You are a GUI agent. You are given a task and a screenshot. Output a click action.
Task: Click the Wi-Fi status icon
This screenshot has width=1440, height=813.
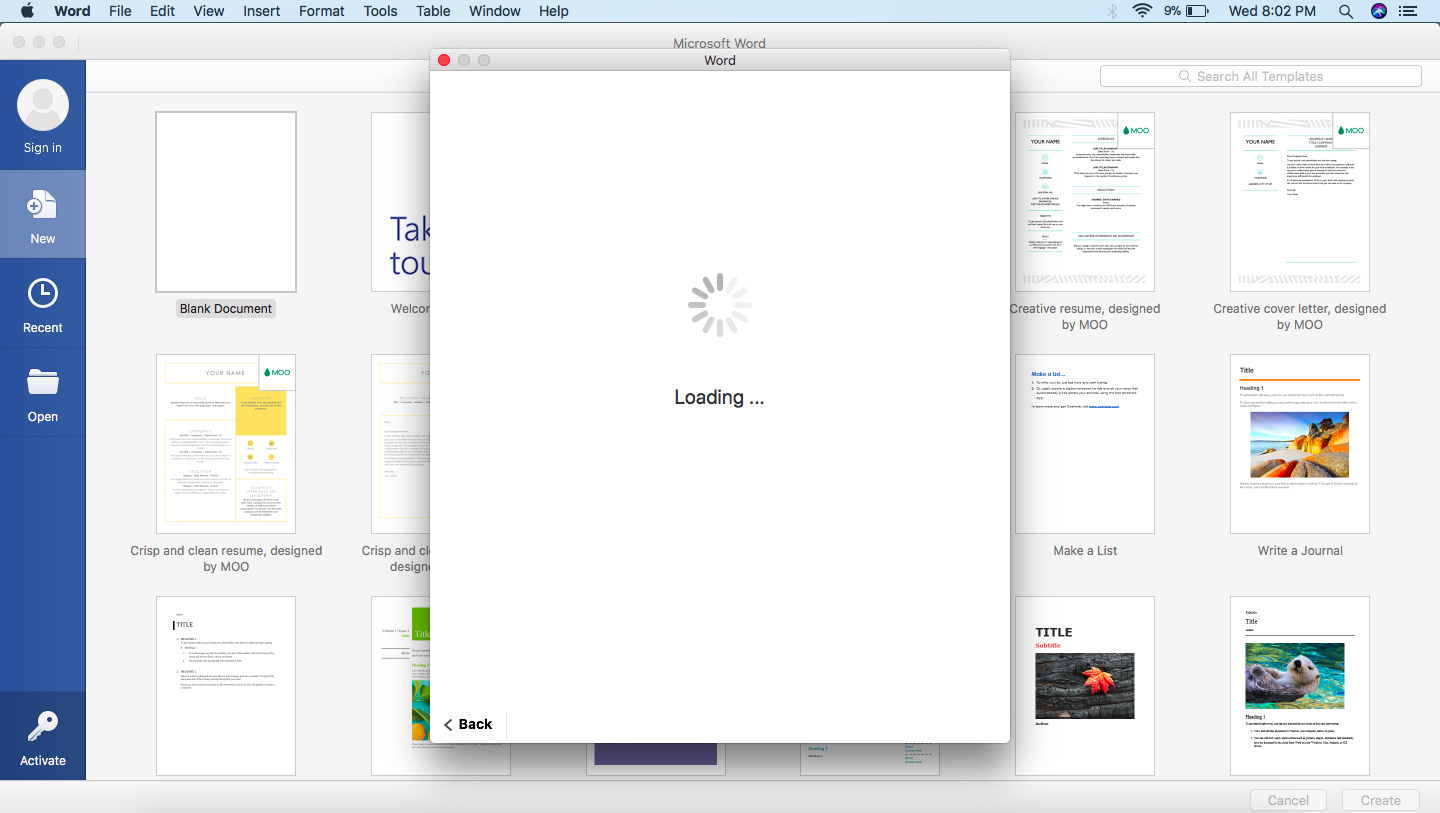1142,11
